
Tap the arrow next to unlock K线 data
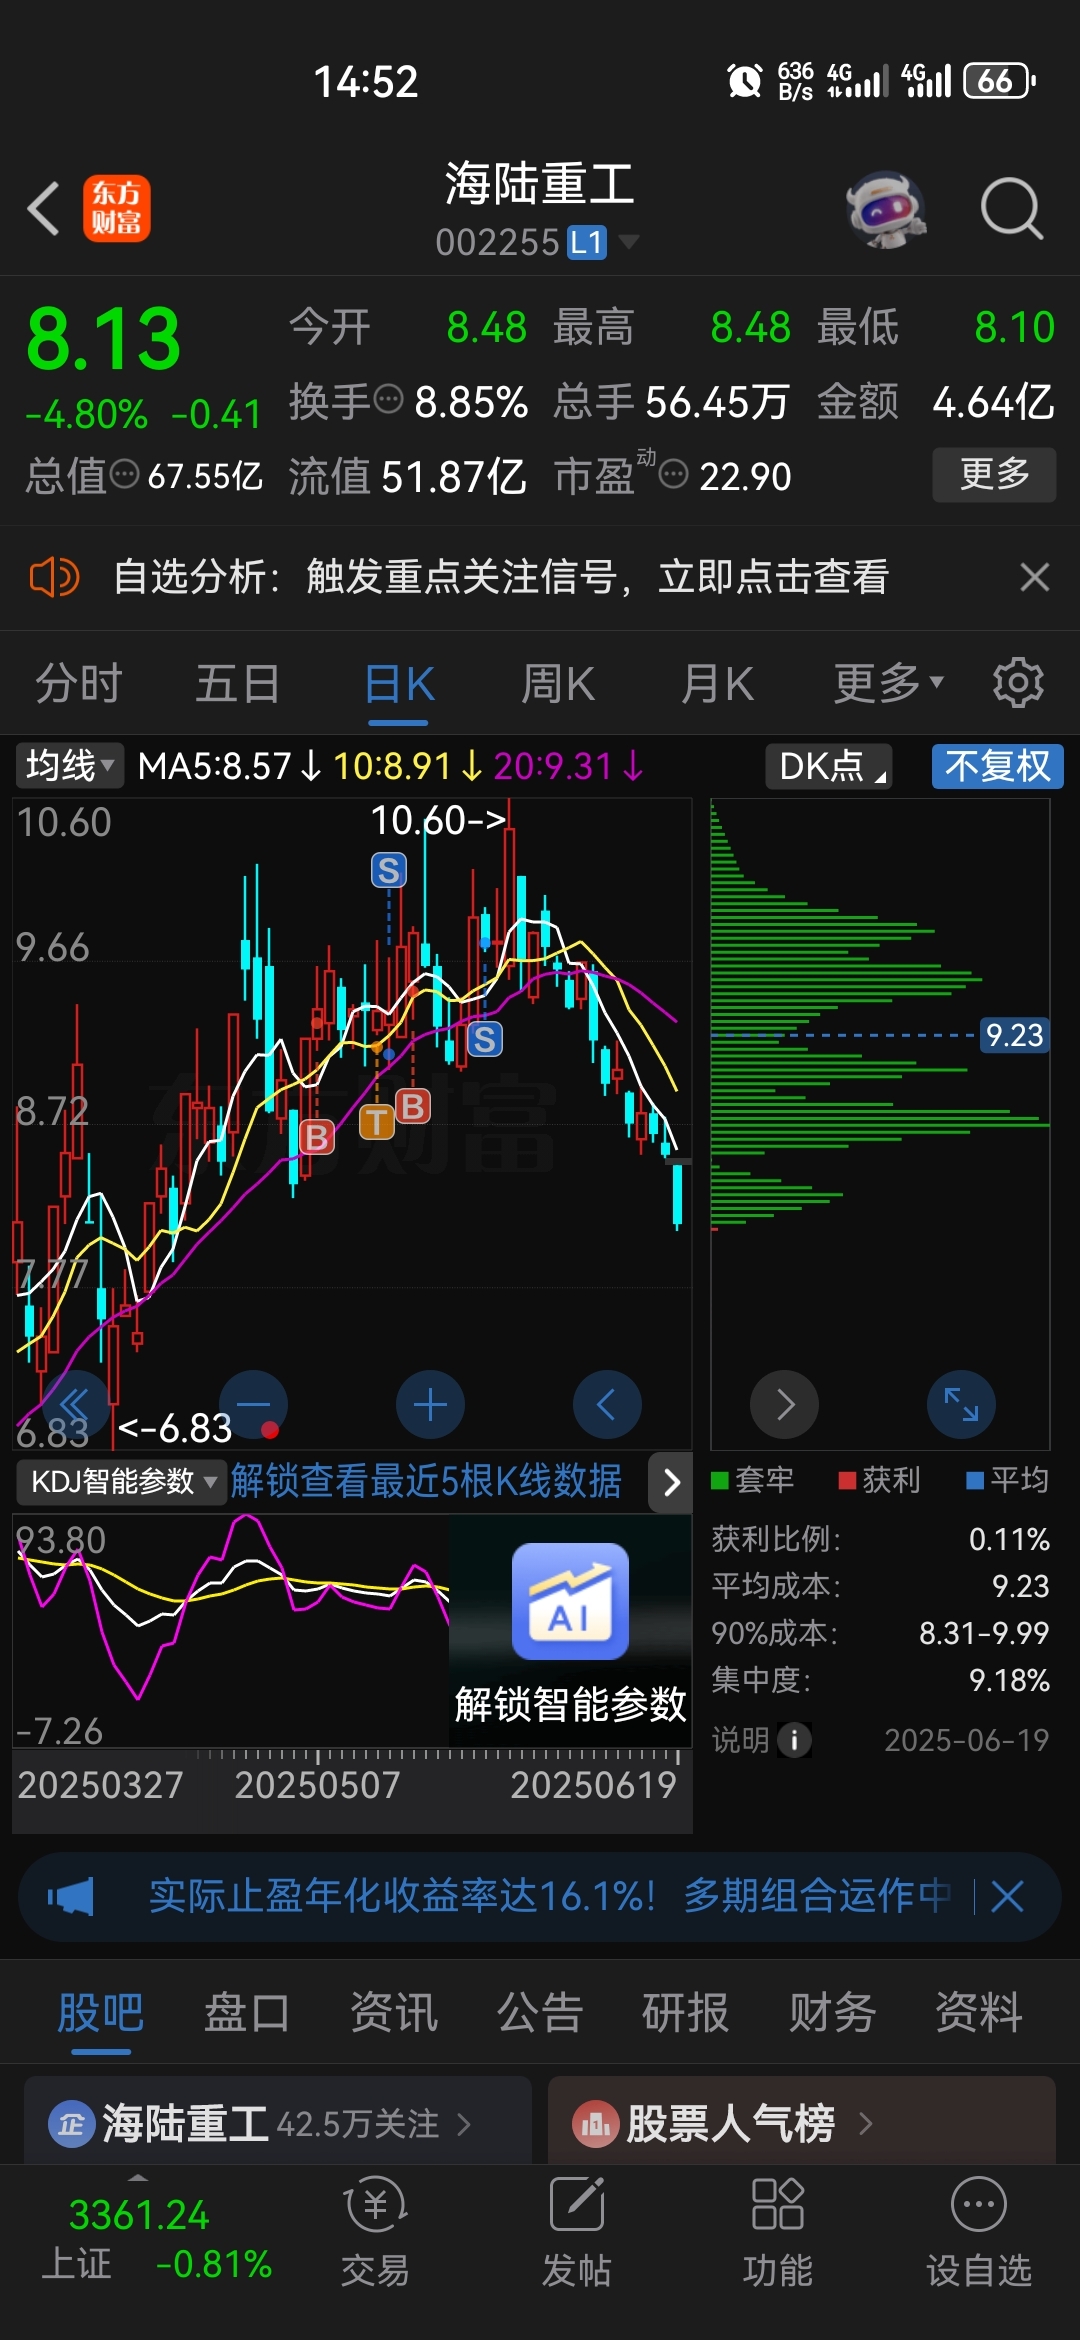(671, 1481)
